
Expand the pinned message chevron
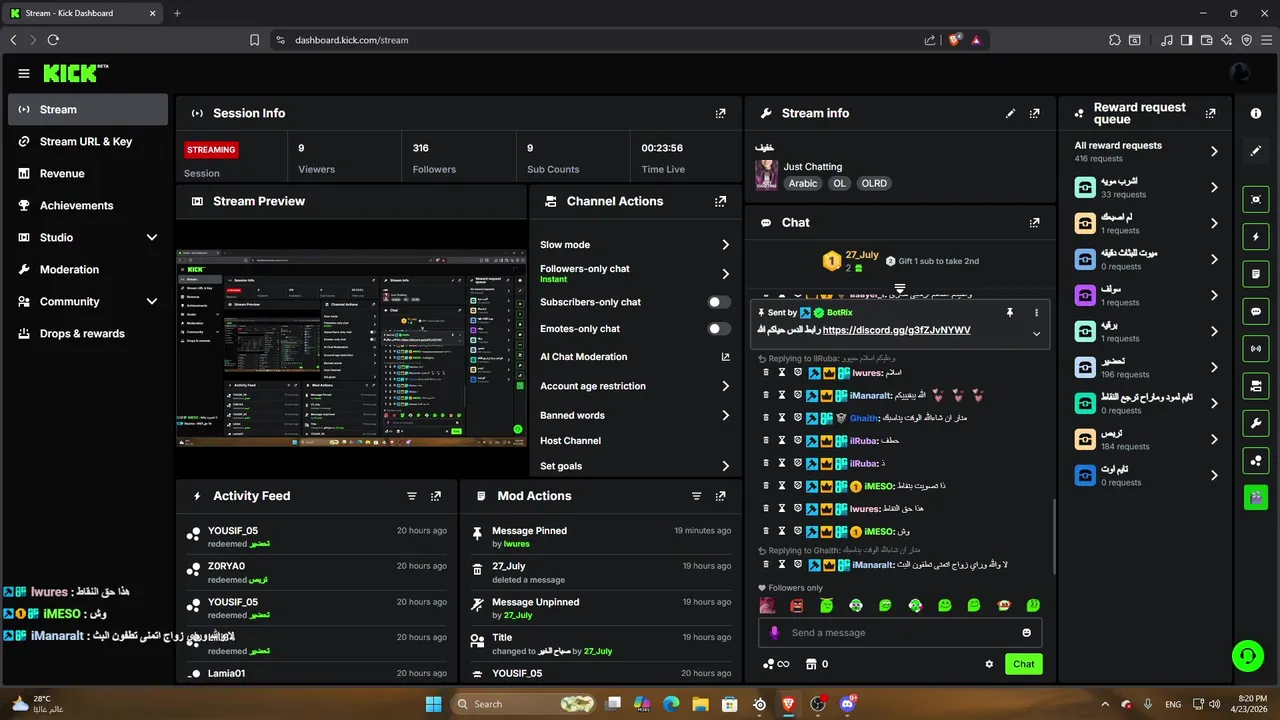[1036, 334]
